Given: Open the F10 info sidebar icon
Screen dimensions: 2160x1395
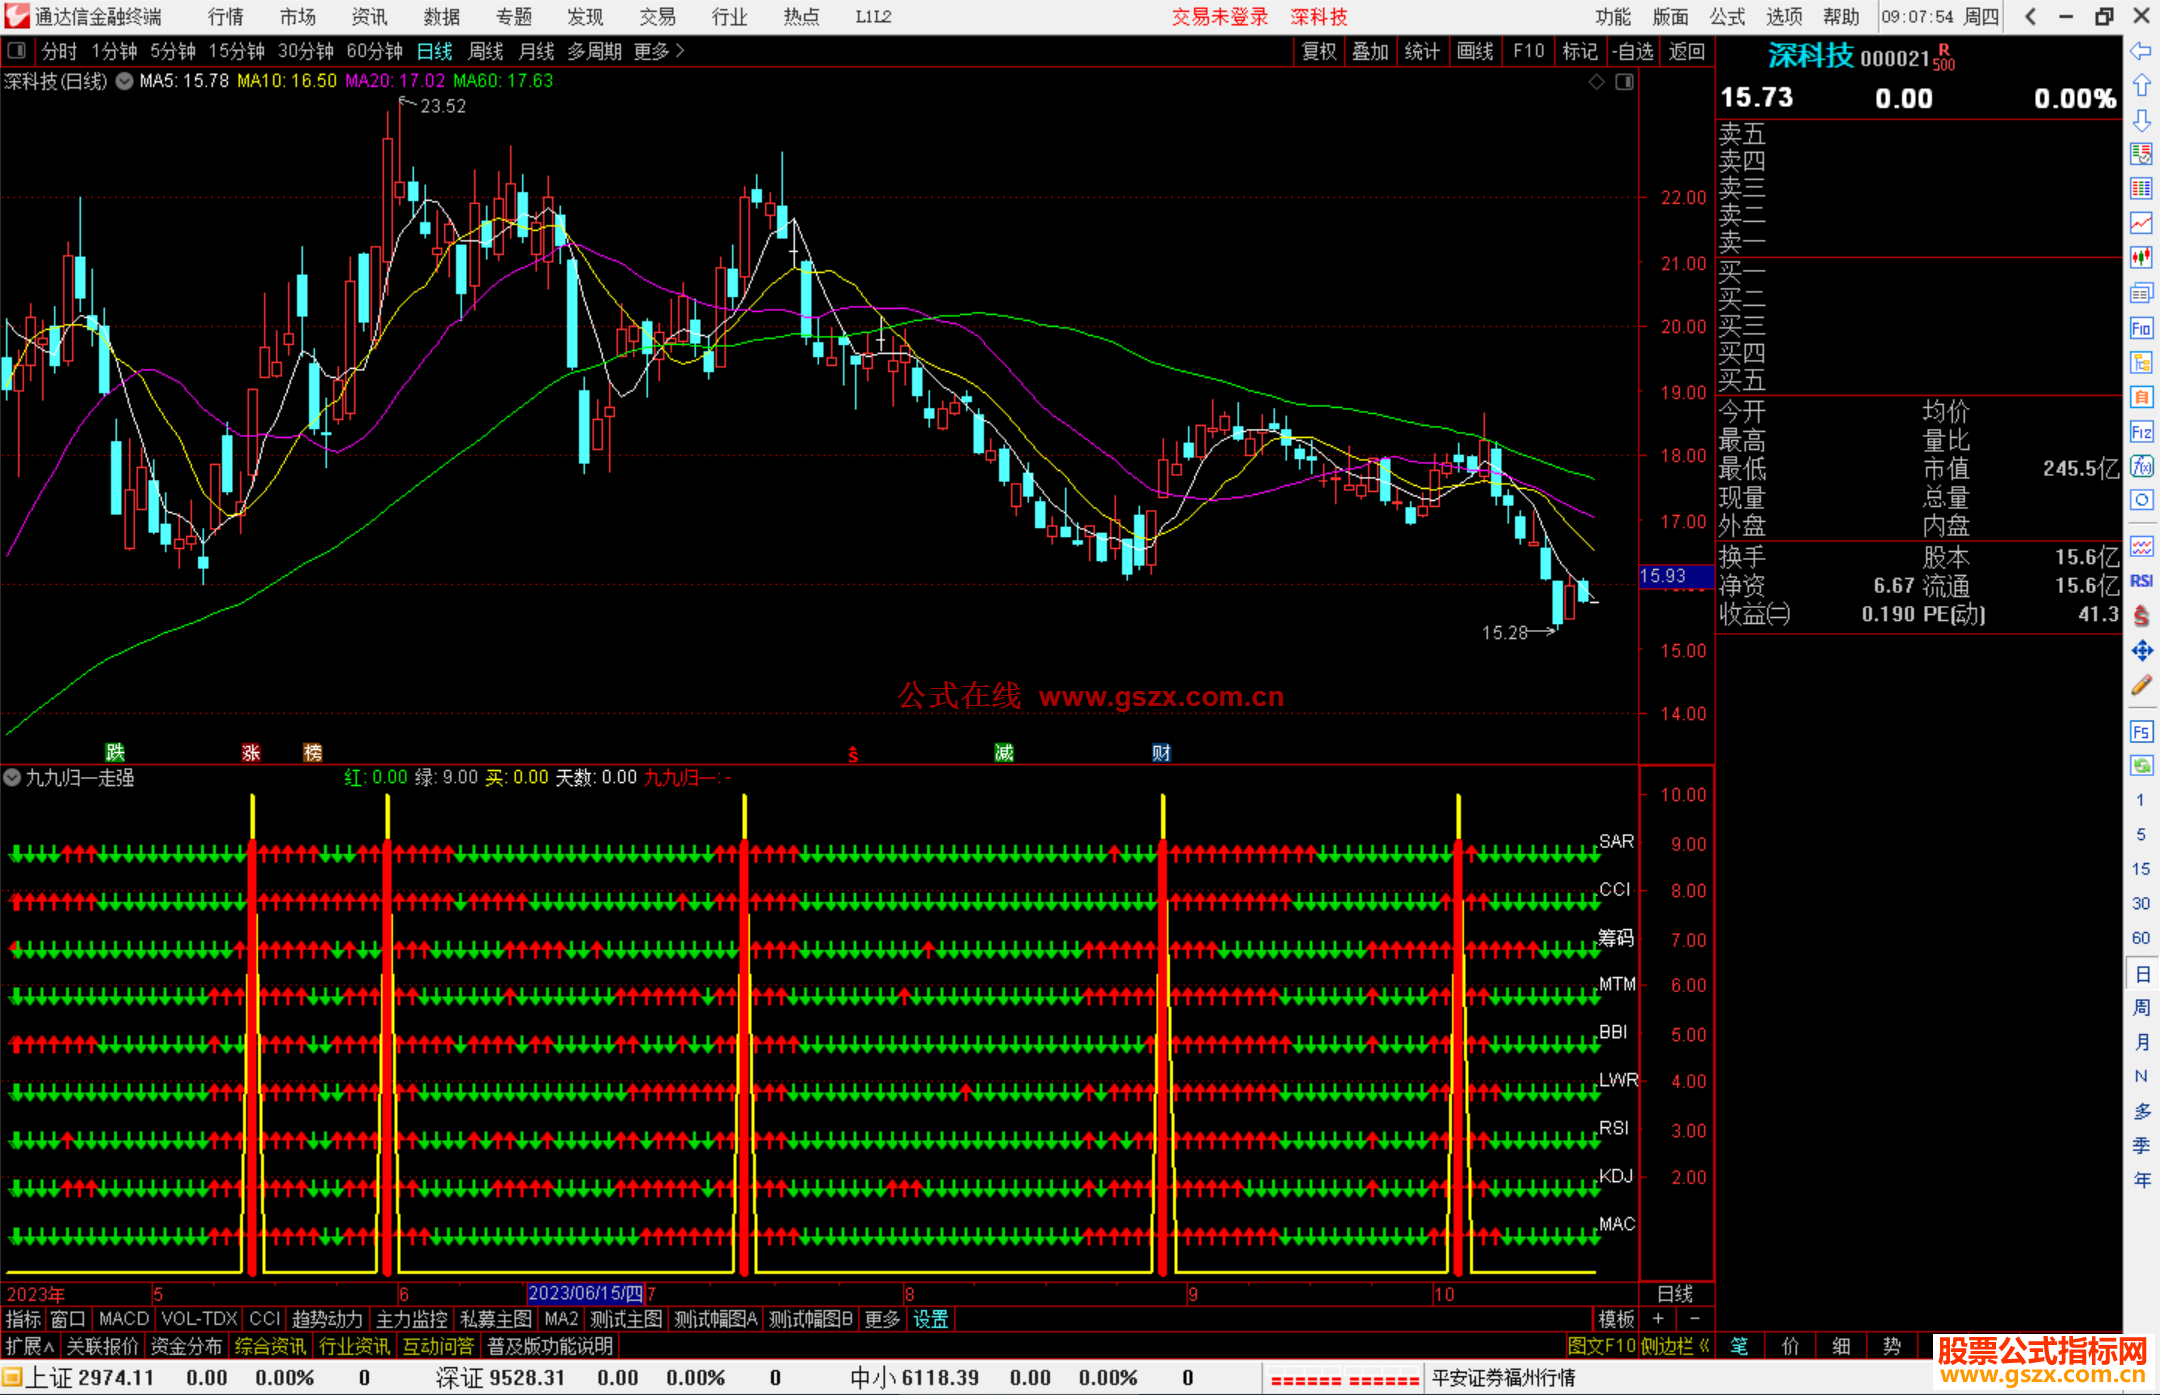Looking at the screenshot, I should coord(2141,328).
